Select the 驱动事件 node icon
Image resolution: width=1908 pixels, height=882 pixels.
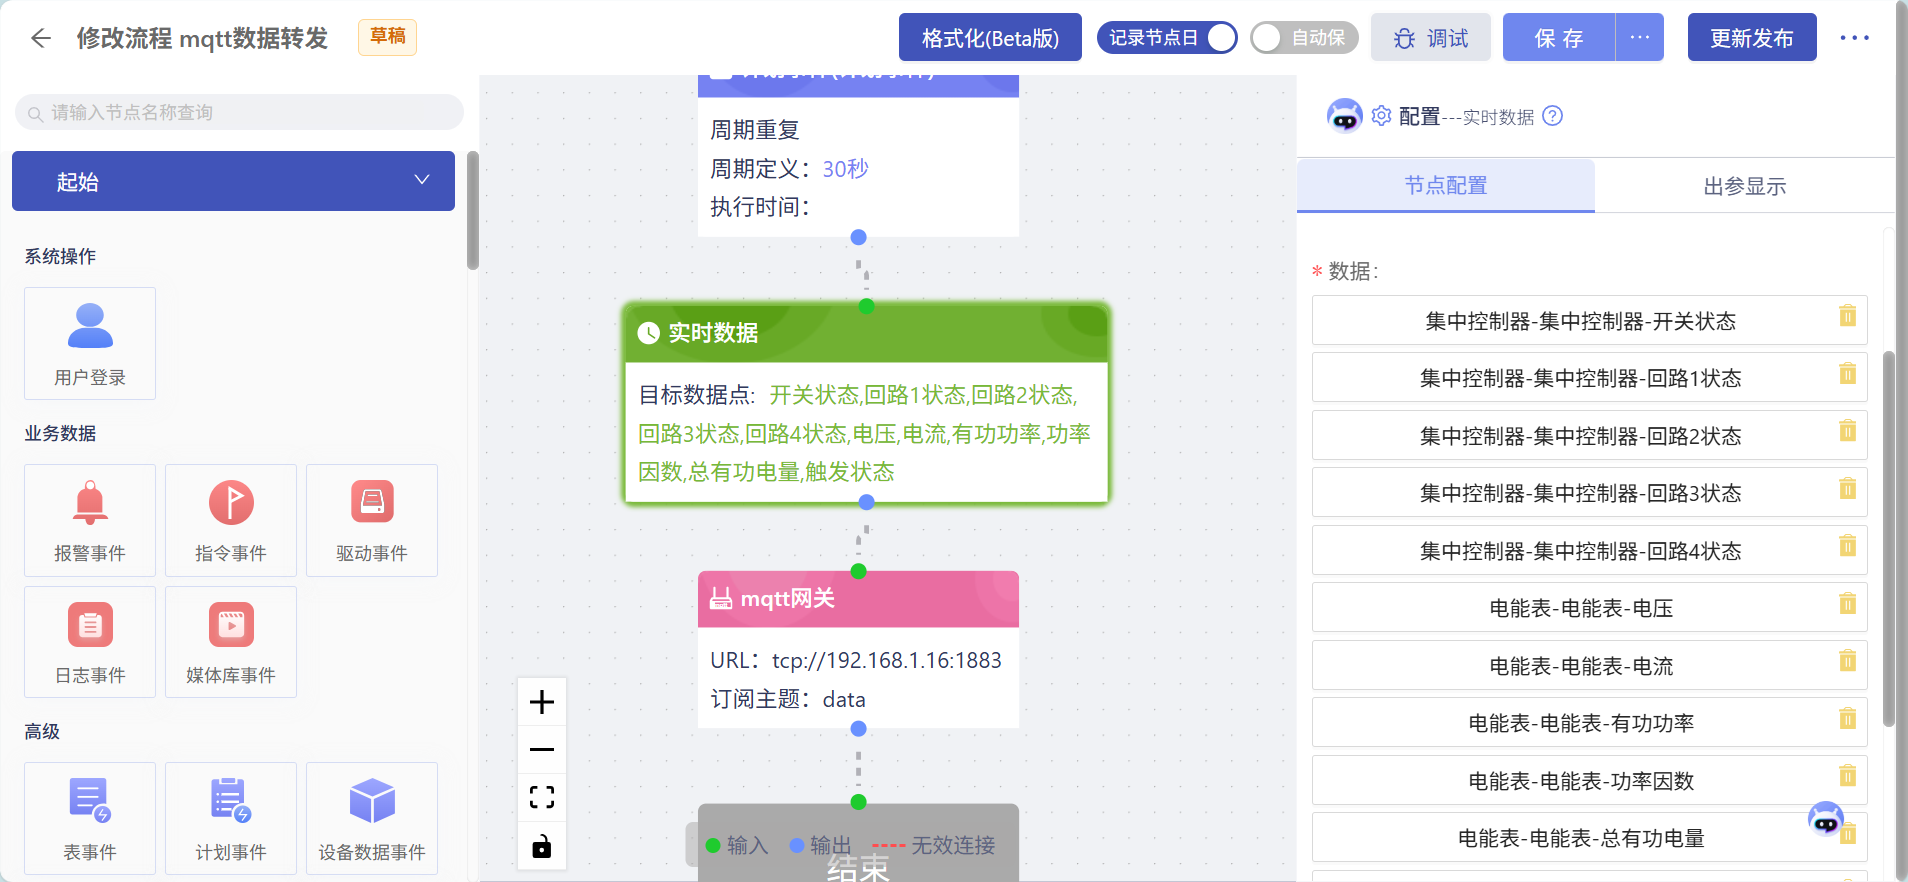(372, 502)
